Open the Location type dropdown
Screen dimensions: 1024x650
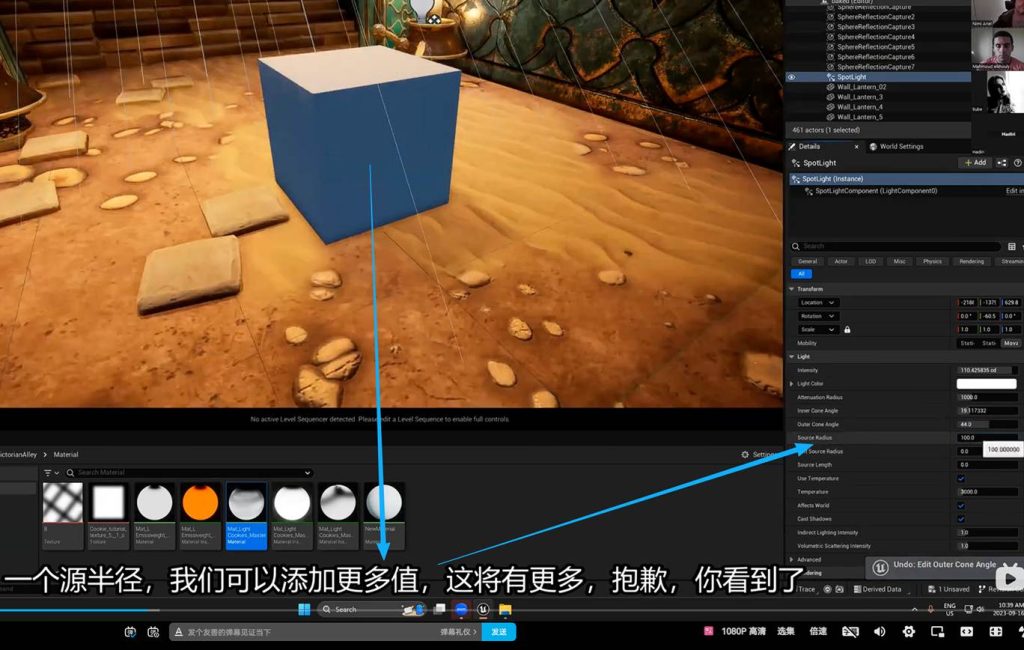[818, 302]
